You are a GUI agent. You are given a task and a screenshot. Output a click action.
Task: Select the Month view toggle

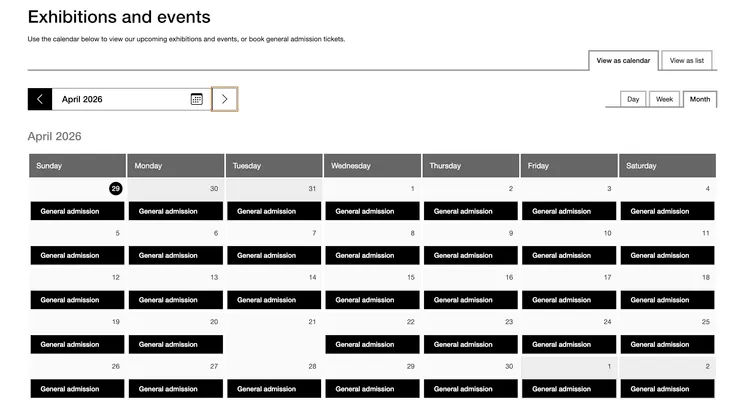pos(700,99)
